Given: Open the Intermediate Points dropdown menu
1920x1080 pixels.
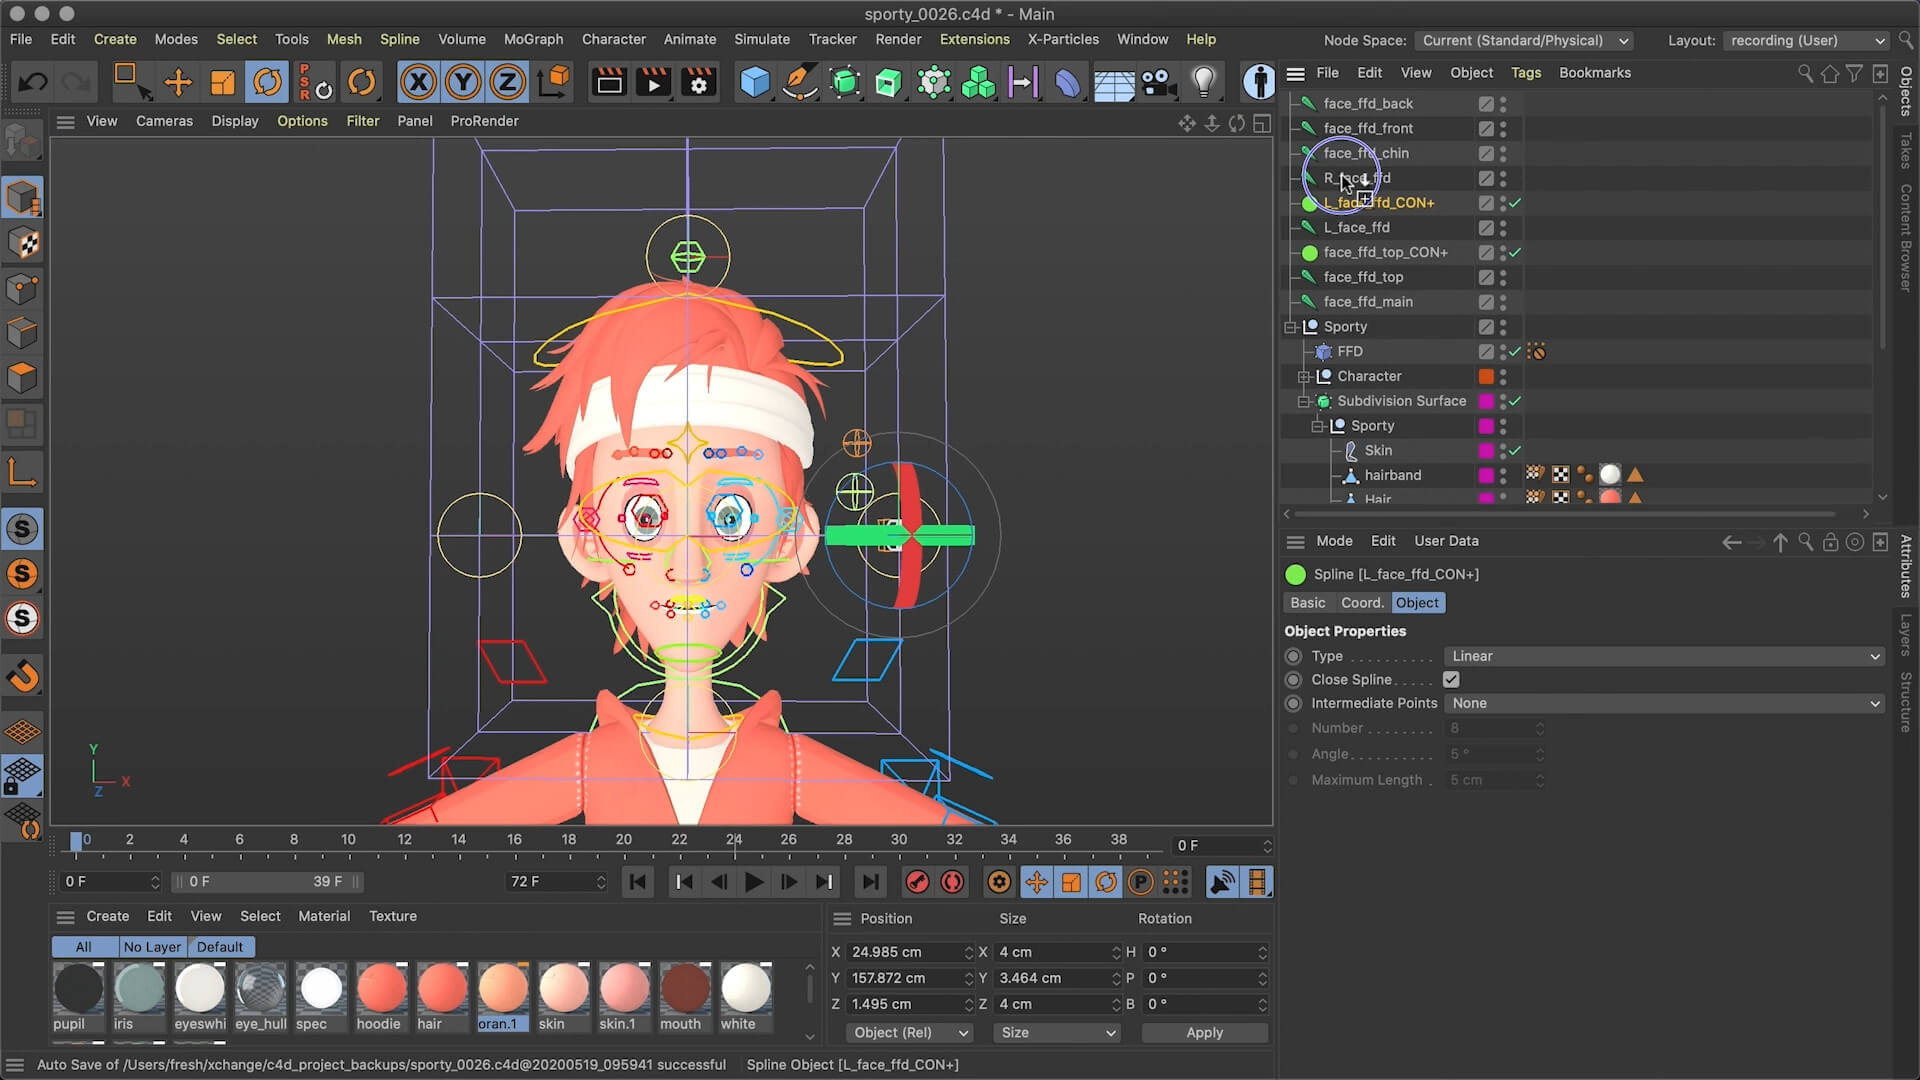Looking at the screenshot, I should [x=1663, y=703].
